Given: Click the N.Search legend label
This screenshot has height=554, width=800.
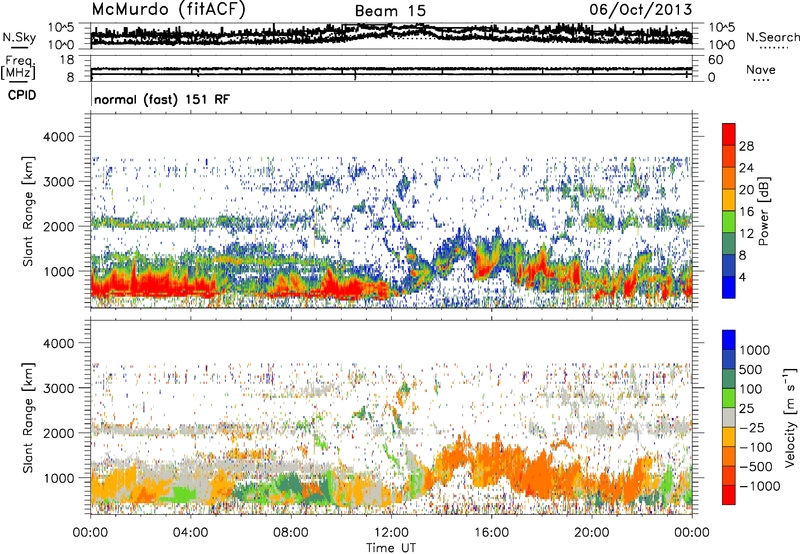Looking at the screenshot, I should point(773,37).
